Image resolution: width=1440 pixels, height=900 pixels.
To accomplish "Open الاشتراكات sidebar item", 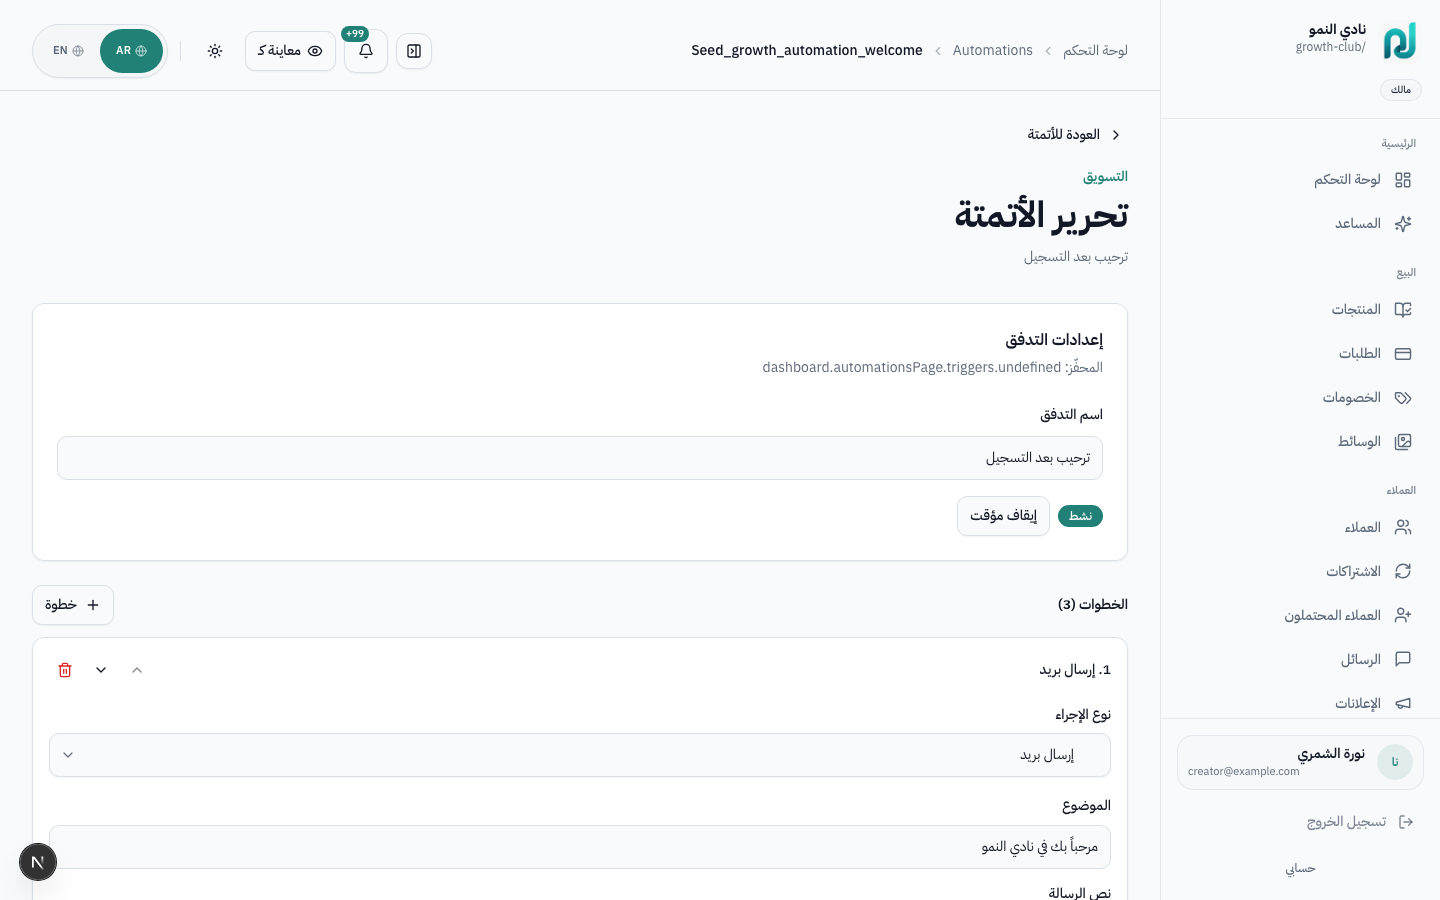I will (1300, 572).
